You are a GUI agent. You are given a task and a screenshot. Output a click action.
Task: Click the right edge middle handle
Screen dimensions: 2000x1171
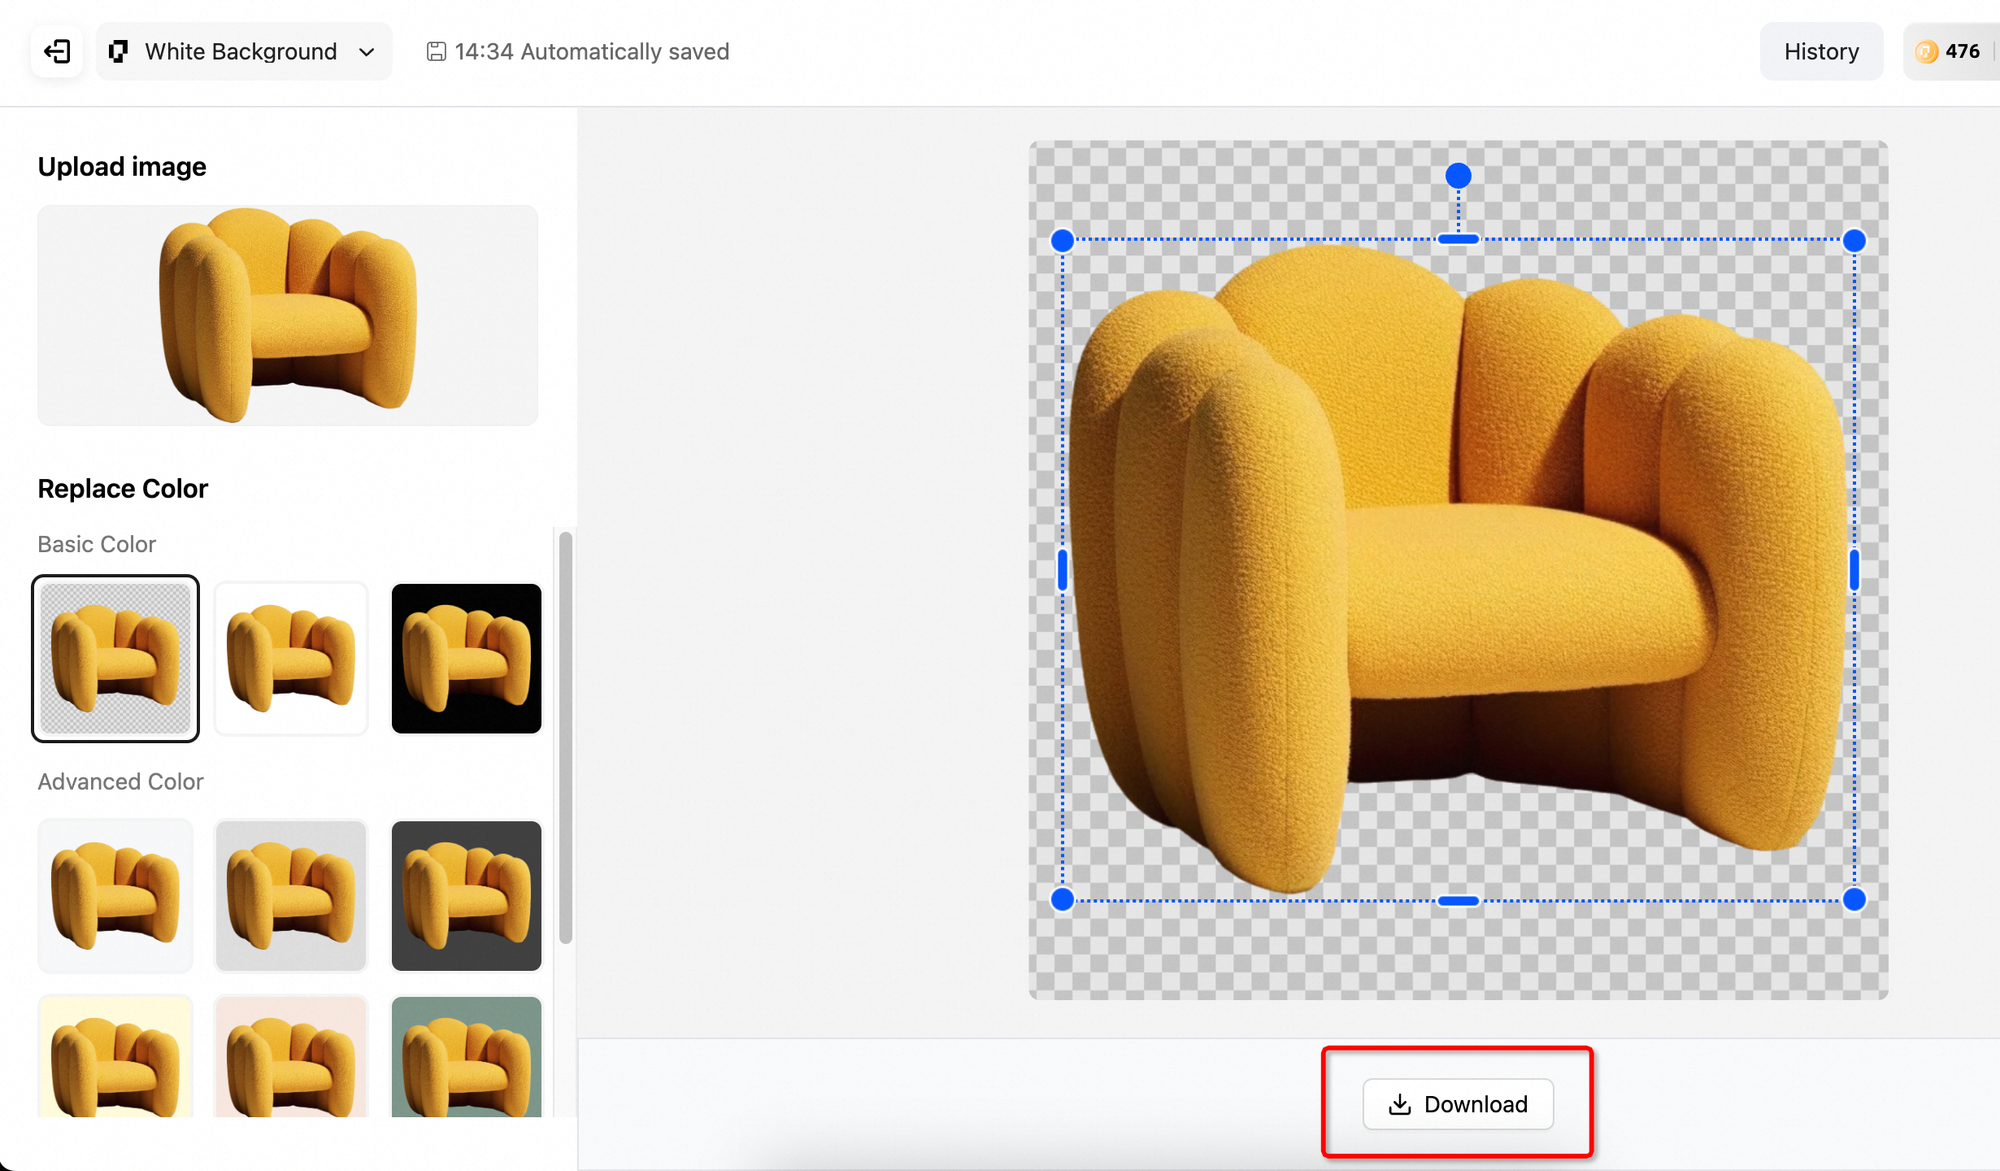1854,570
